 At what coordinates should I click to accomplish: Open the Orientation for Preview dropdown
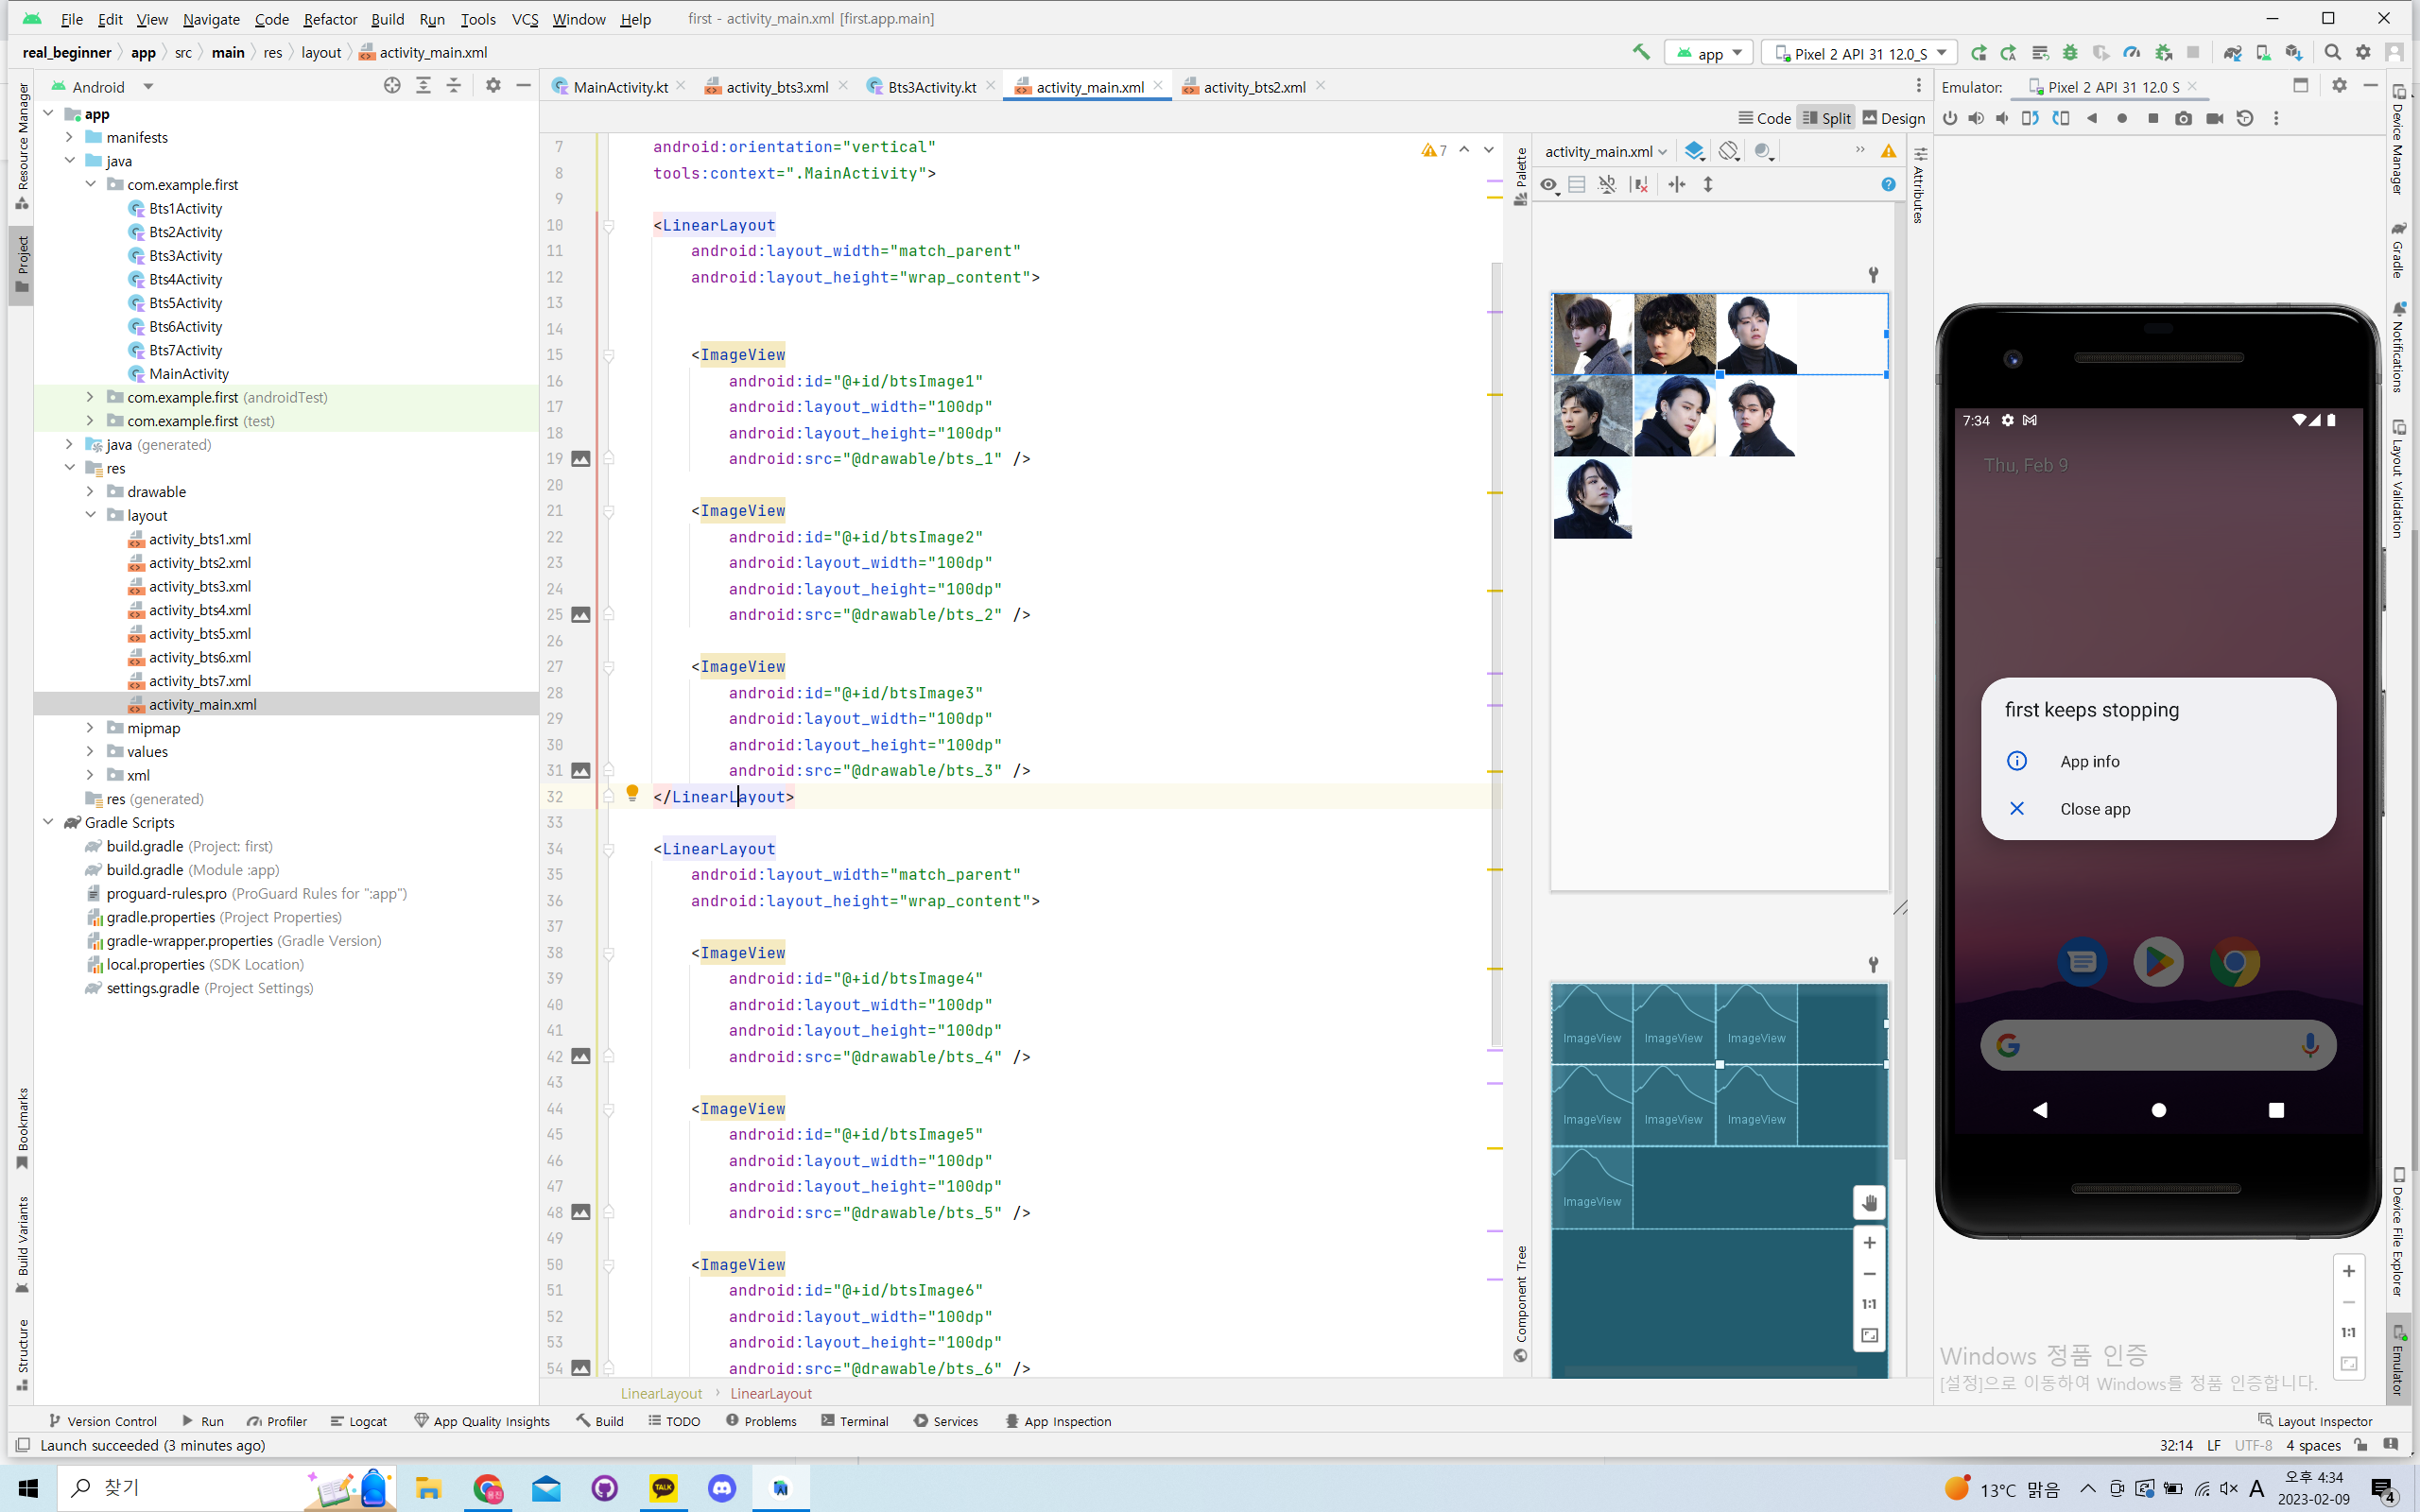1729,151
